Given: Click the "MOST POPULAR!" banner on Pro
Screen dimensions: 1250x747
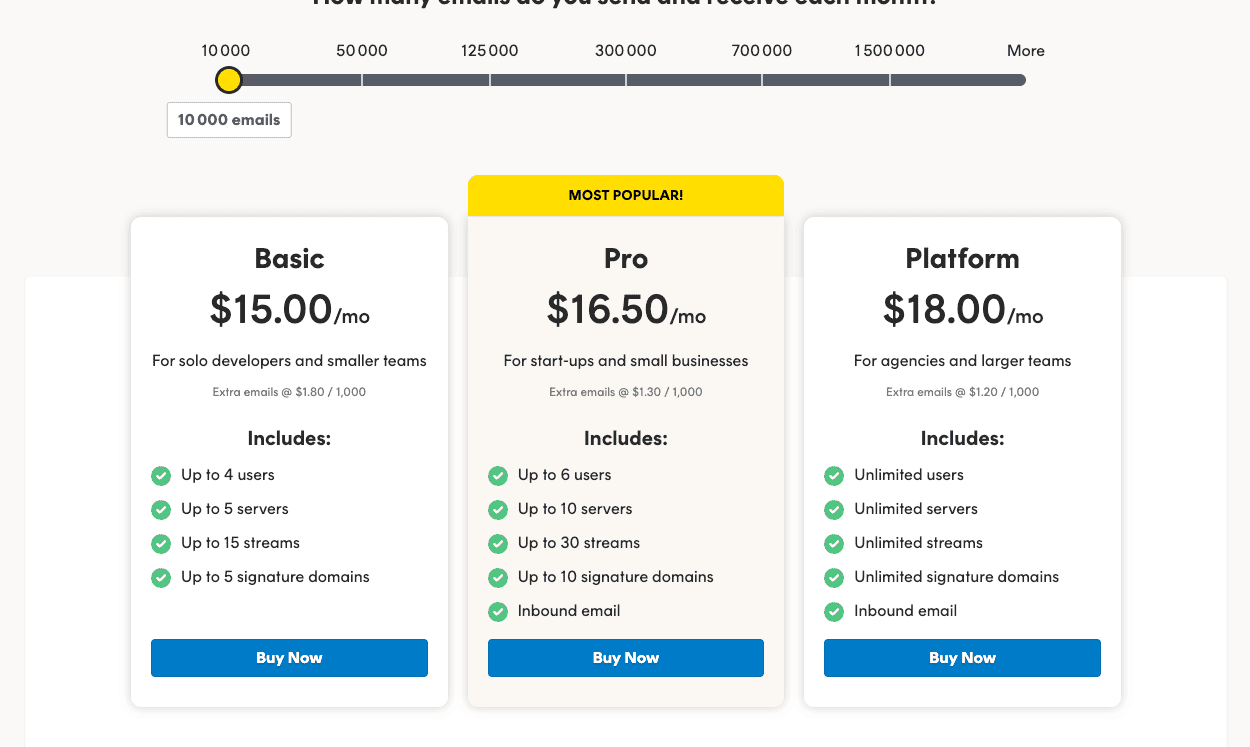Looking at the screenshot, I should click(x=625, y=195).
